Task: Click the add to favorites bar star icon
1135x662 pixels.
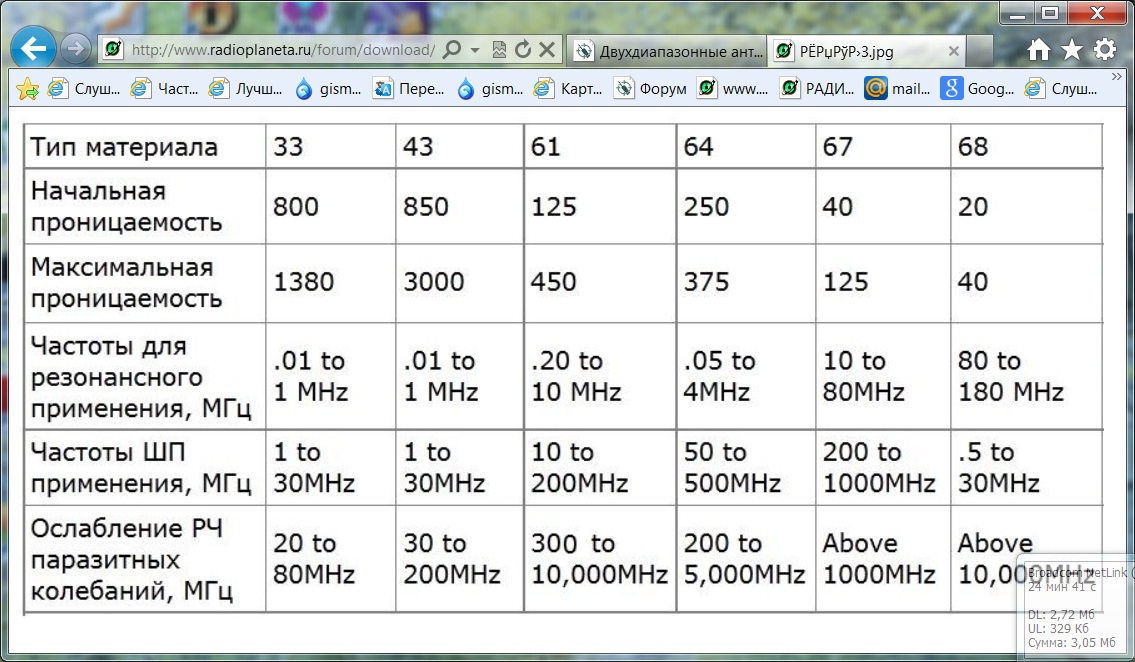Action: pos(28,89)
